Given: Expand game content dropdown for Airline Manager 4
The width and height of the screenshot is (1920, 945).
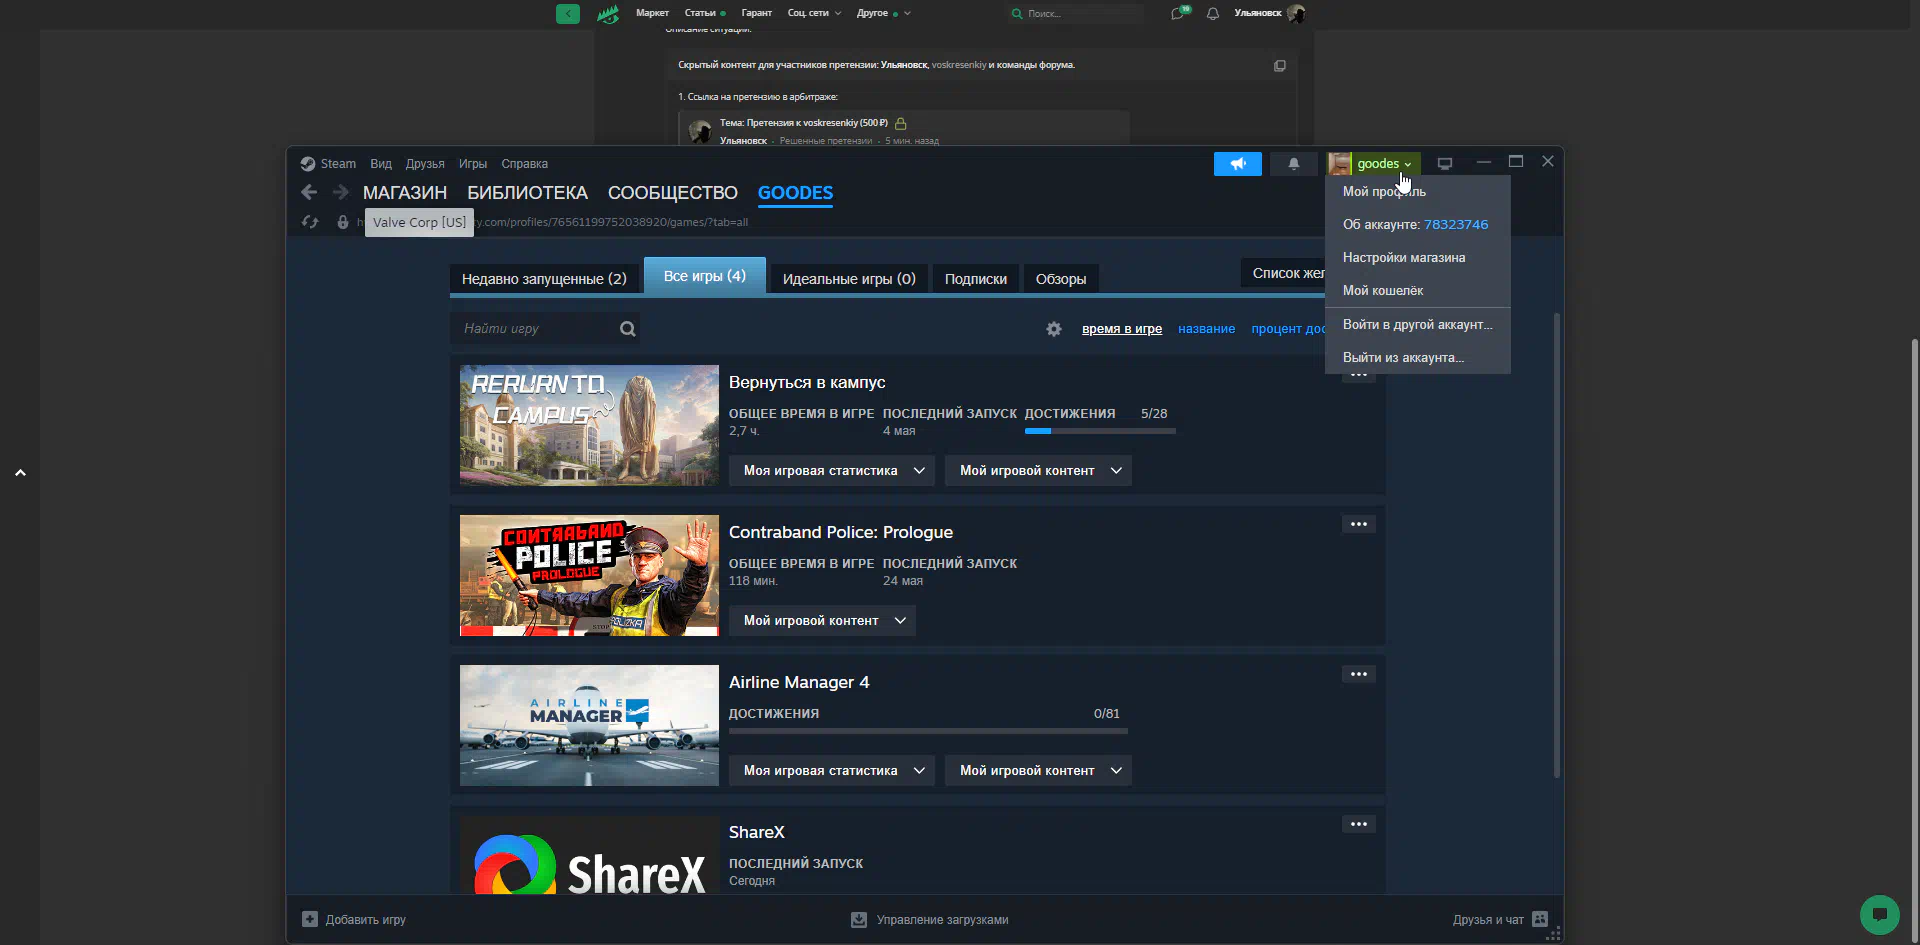Looking at the screenshot, I should 1038,770.
